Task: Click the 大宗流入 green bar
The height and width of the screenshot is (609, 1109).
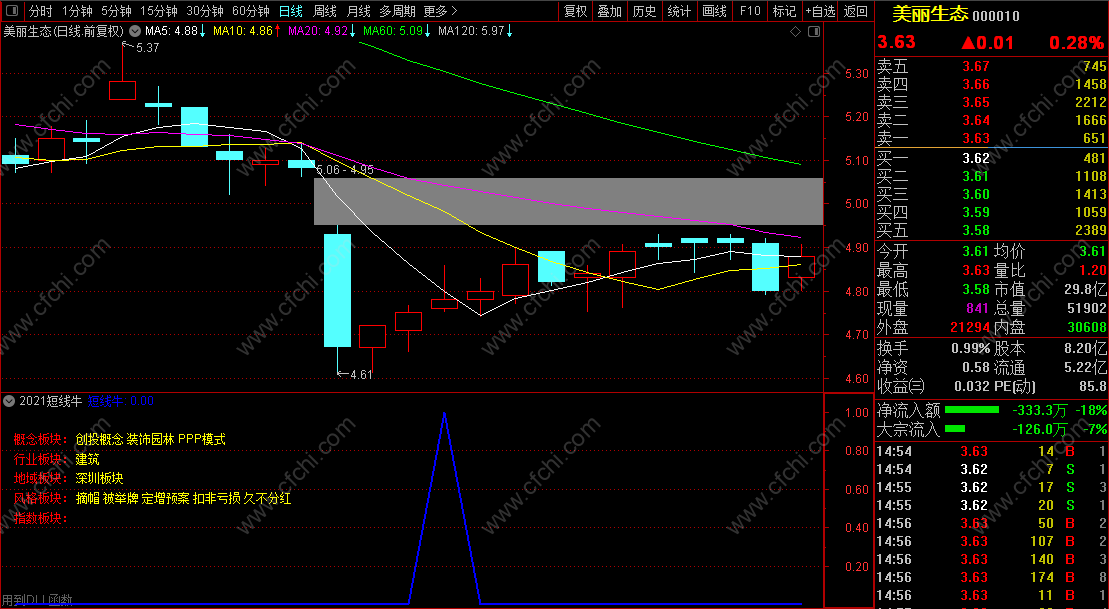Action: pos(955,429)
